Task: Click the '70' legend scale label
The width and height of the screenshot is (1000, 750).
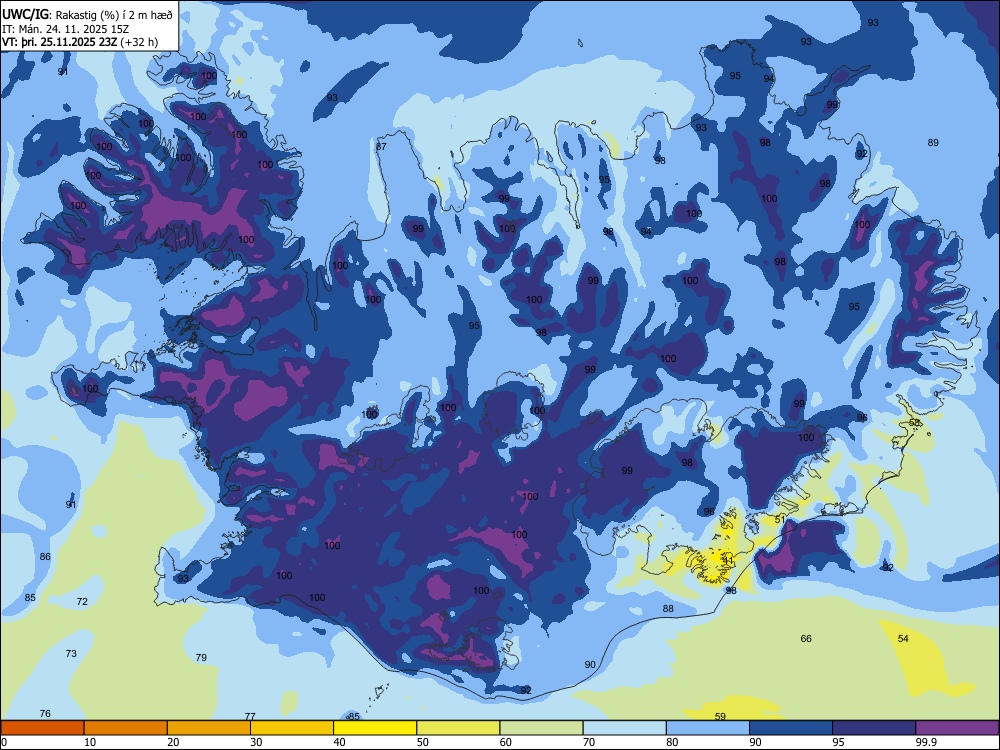Action: 589,742
